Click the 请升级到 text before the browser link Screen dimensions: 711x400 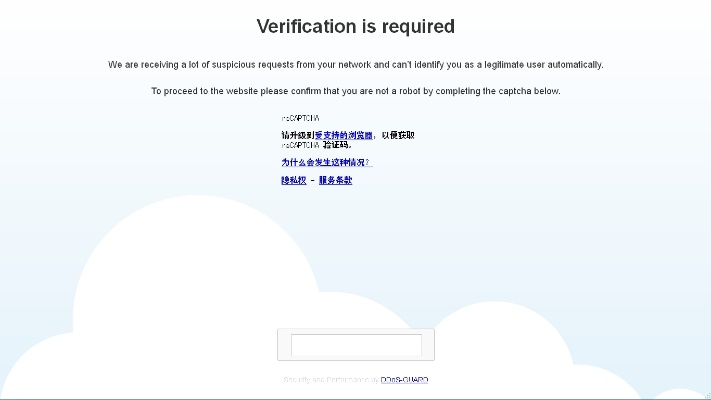click(297, 135)
